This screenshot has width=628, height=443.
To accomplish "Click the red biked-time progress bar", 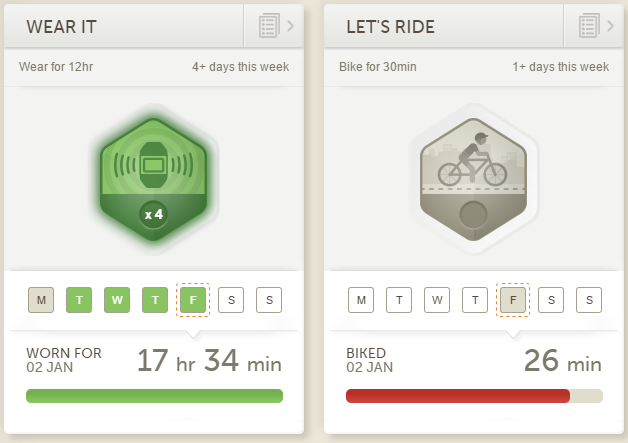I will [458, 396].
